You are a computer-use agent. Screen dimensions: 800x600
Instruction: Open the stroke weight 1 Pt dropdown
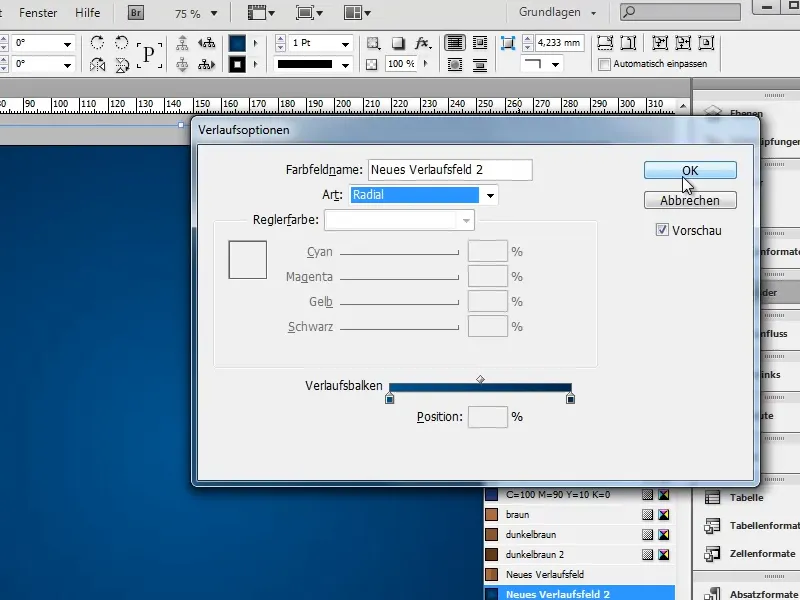[x=345, y=44]
